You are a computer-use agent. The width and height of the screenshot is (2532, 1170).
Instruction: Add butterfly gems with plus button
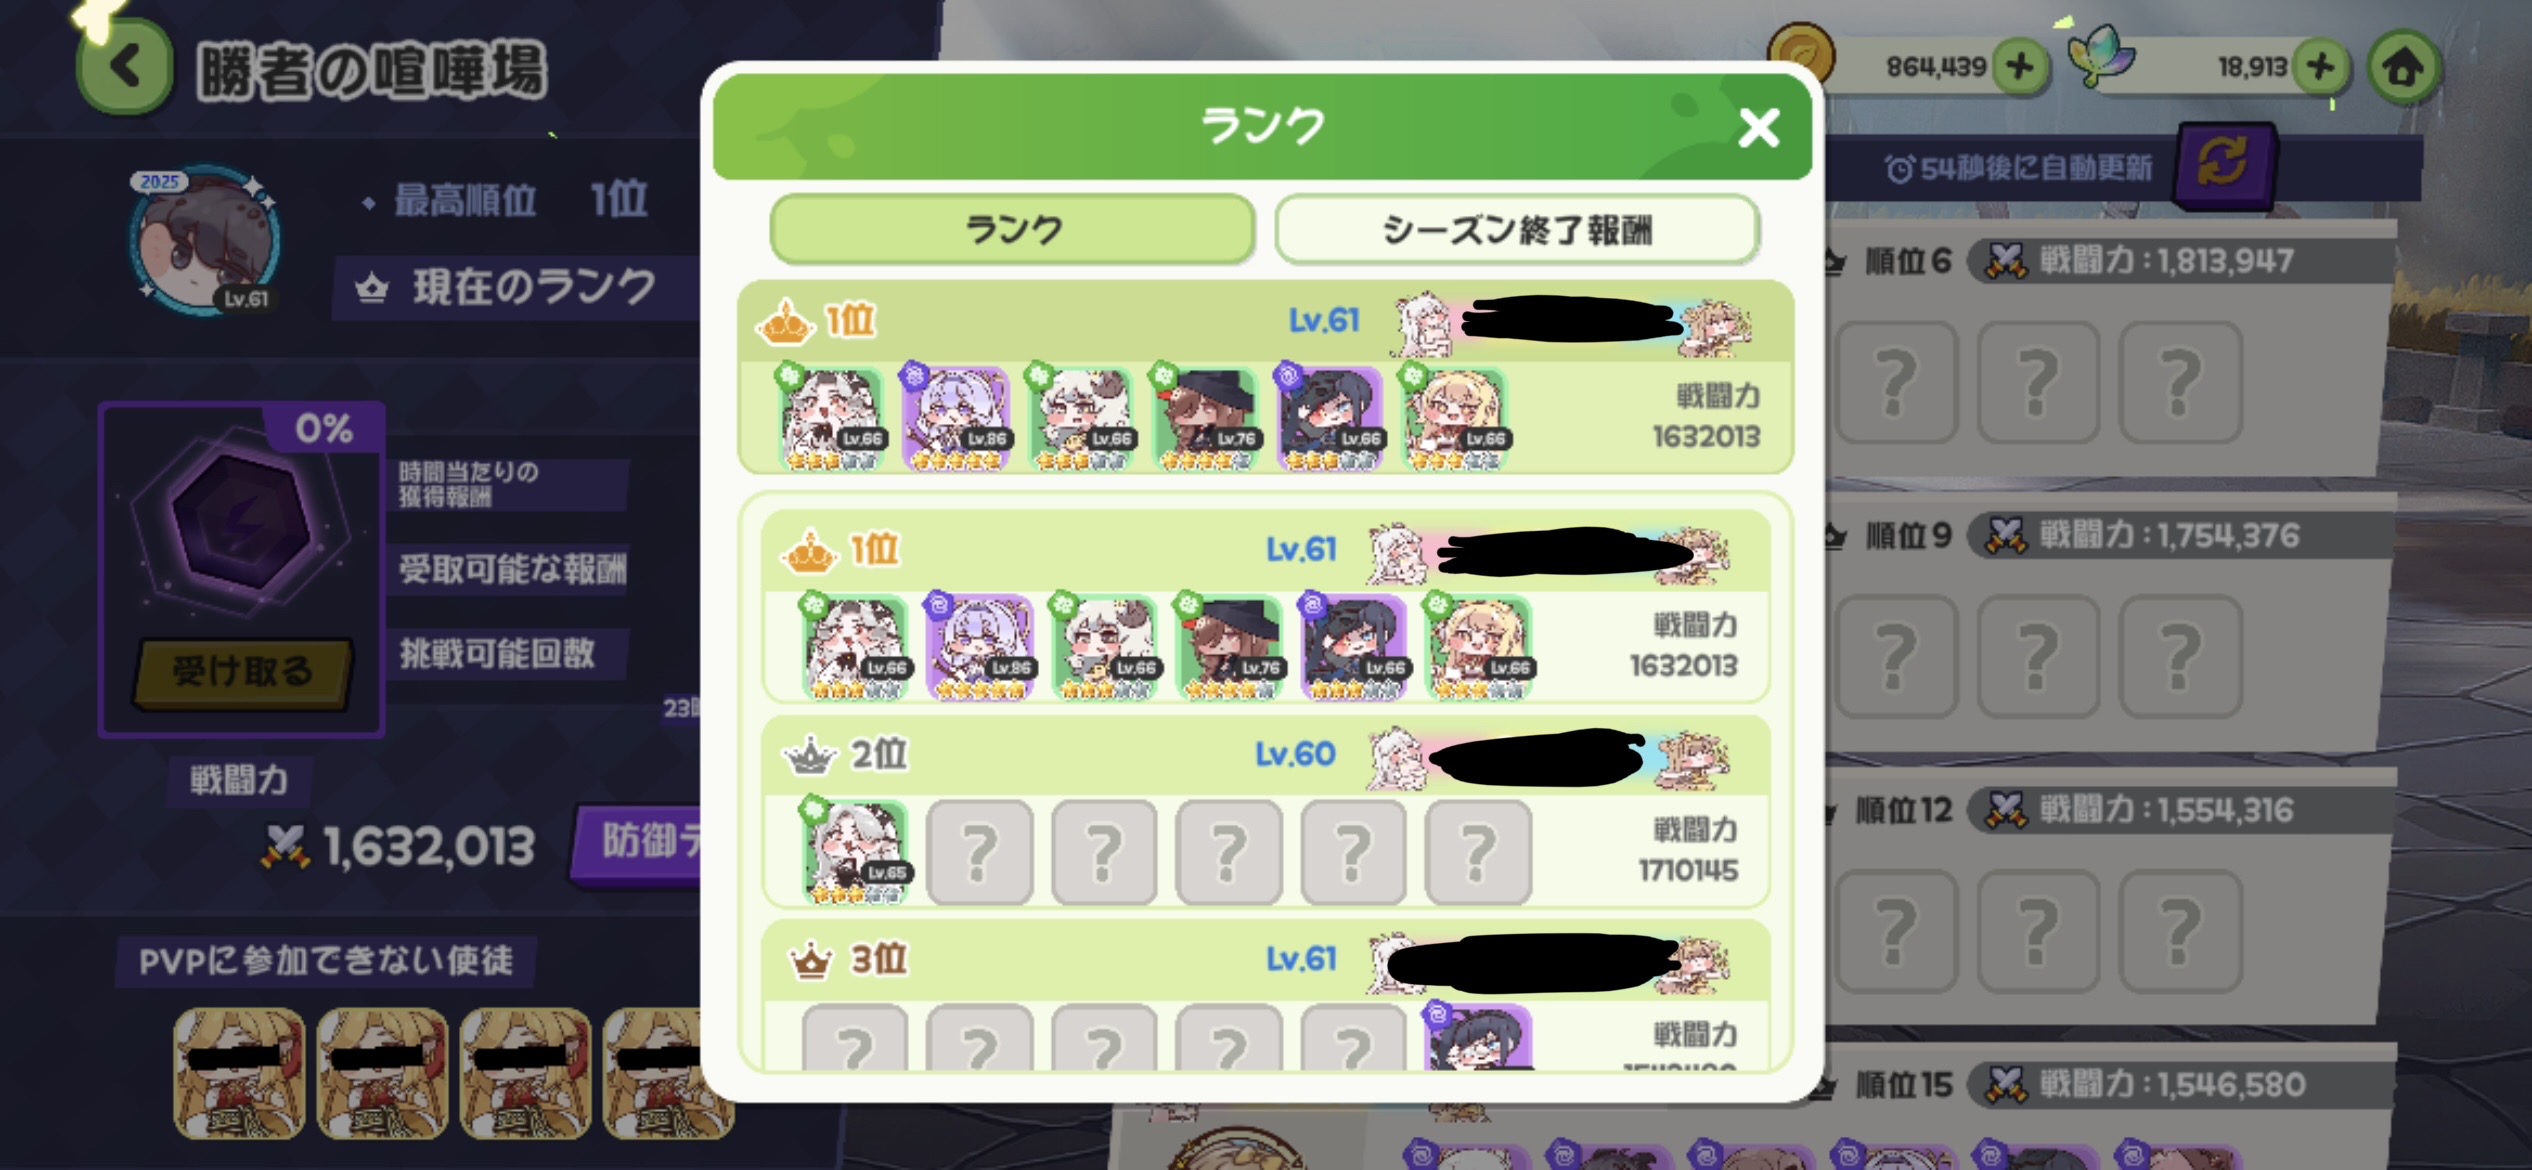[2320, 67]
